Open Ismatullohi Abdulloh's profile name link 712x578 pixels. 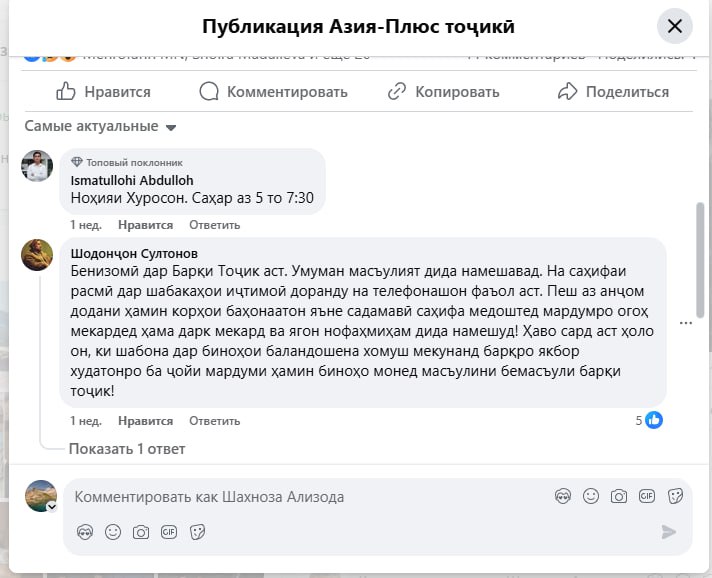132,180
